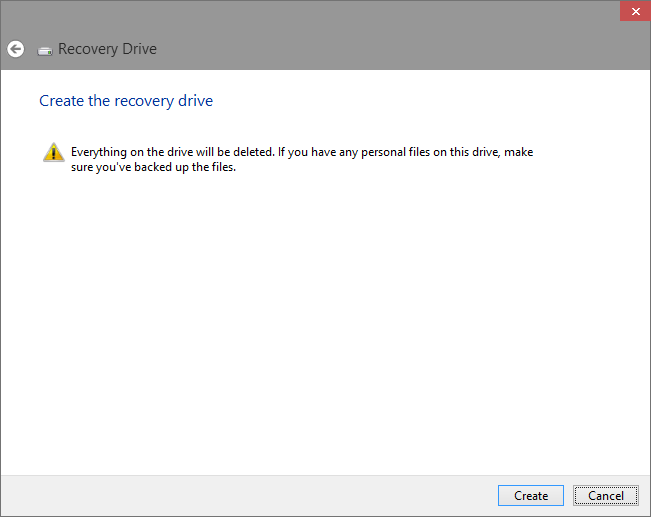Click blank white area below the warning
The height and width of the screenshot is (517, 651).
tap(325, 320)
